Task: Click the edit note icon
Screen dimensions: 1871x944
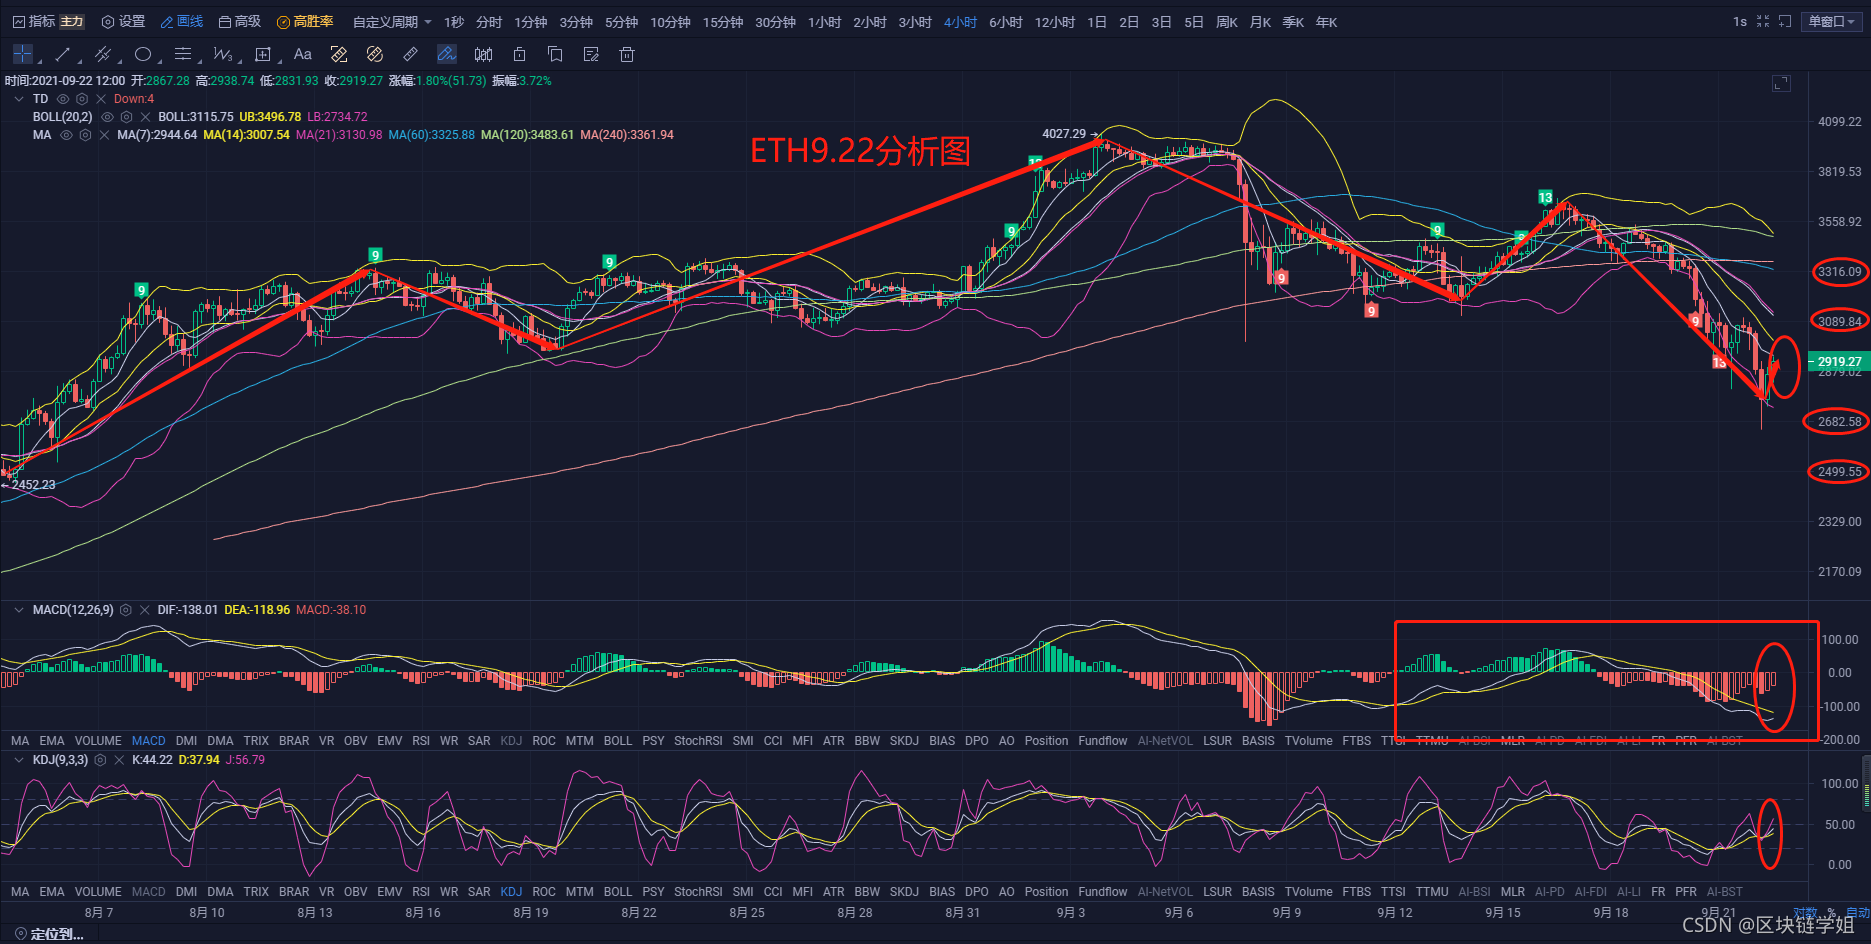Action: coord(591,54)
